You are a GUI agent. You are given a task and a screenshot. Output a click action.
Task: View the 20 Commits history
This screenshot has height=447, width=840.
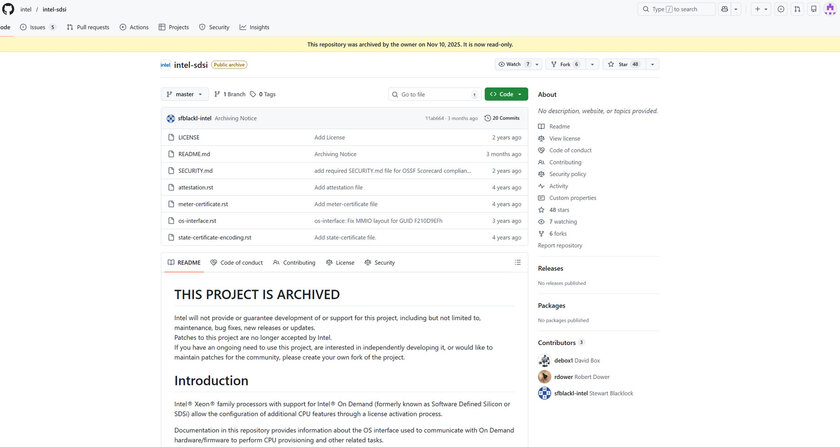point(502,118)
